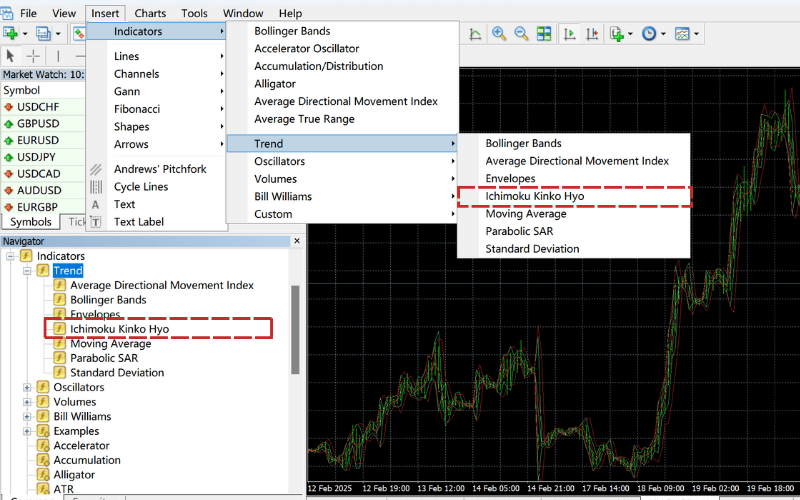Select Ichimoku Kinko Hyo in Trend submenu
800x500 pixels.
click(534, 196)
